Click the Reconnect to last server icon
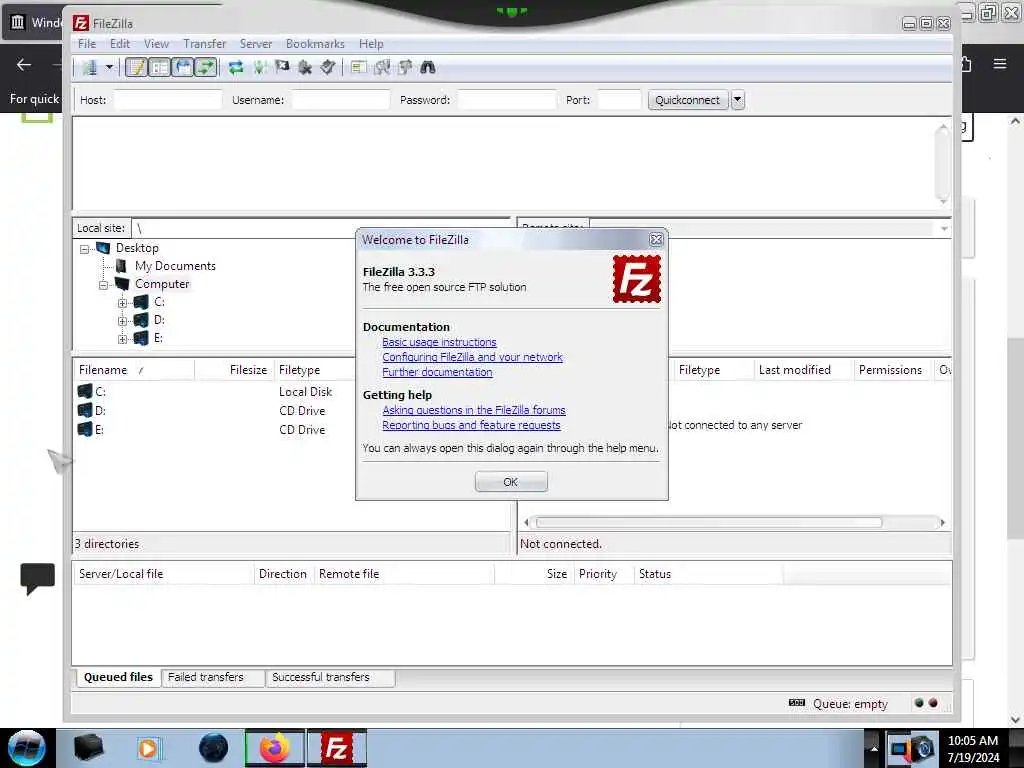Viewport: 1024px width, 768px height. (x=328, y=67)
